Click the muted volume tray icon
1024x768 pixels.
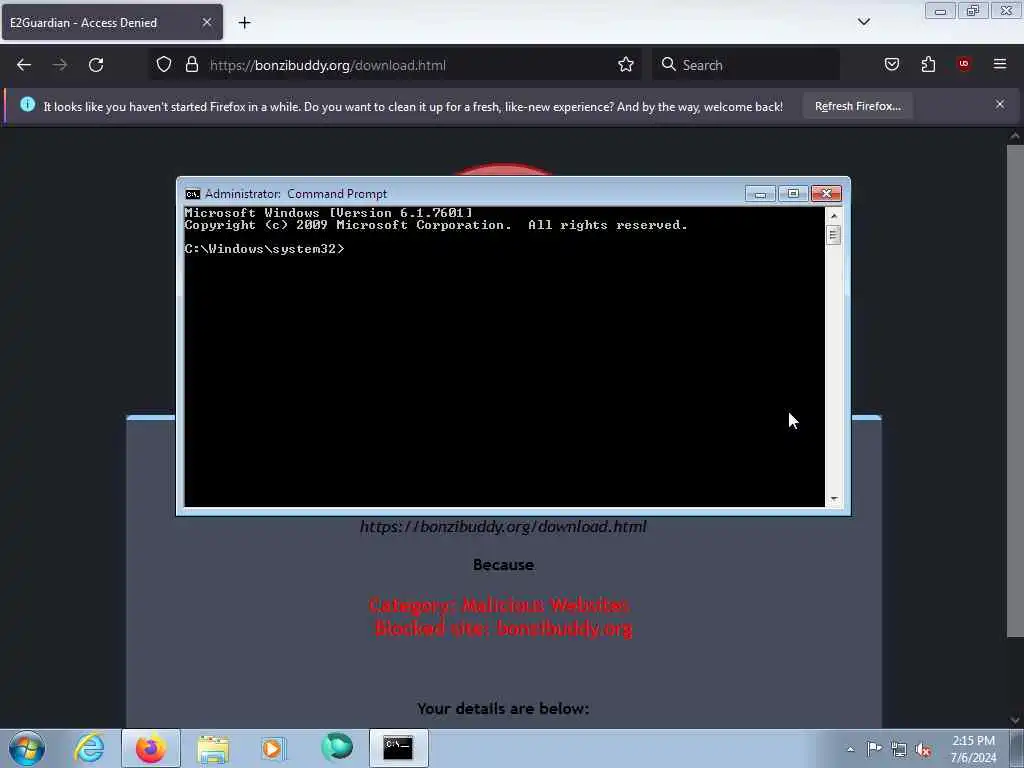pos(923,750)
